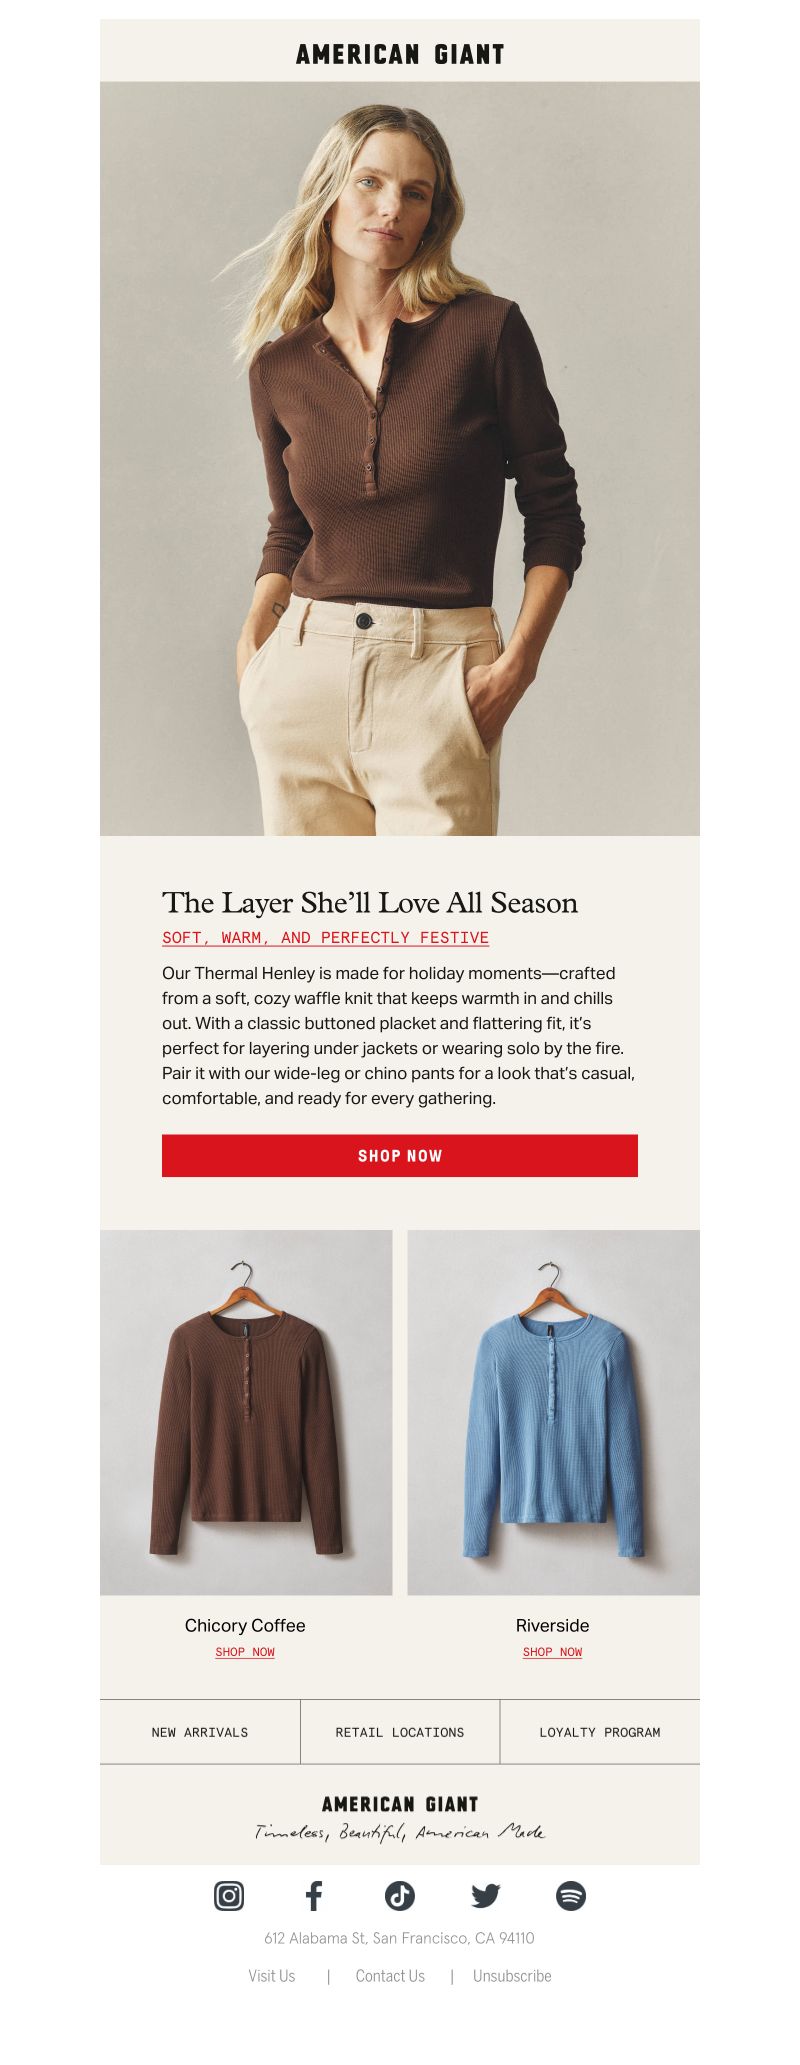Open the Spotify social icon
The width and height of the screenshot is (800, 2065).
click(x=571, y=1895)
